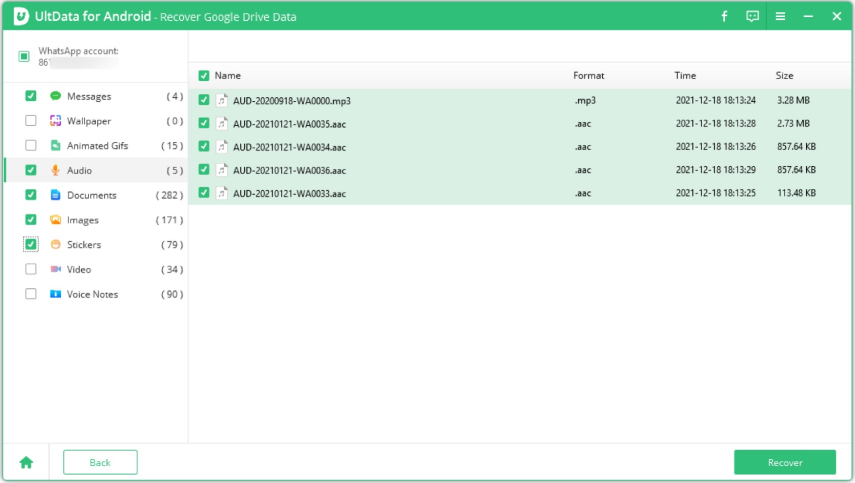The image size is (855, 483).
Task: Click time cell 2021-12-18 18:13:28
Action: tap(715, 124)
